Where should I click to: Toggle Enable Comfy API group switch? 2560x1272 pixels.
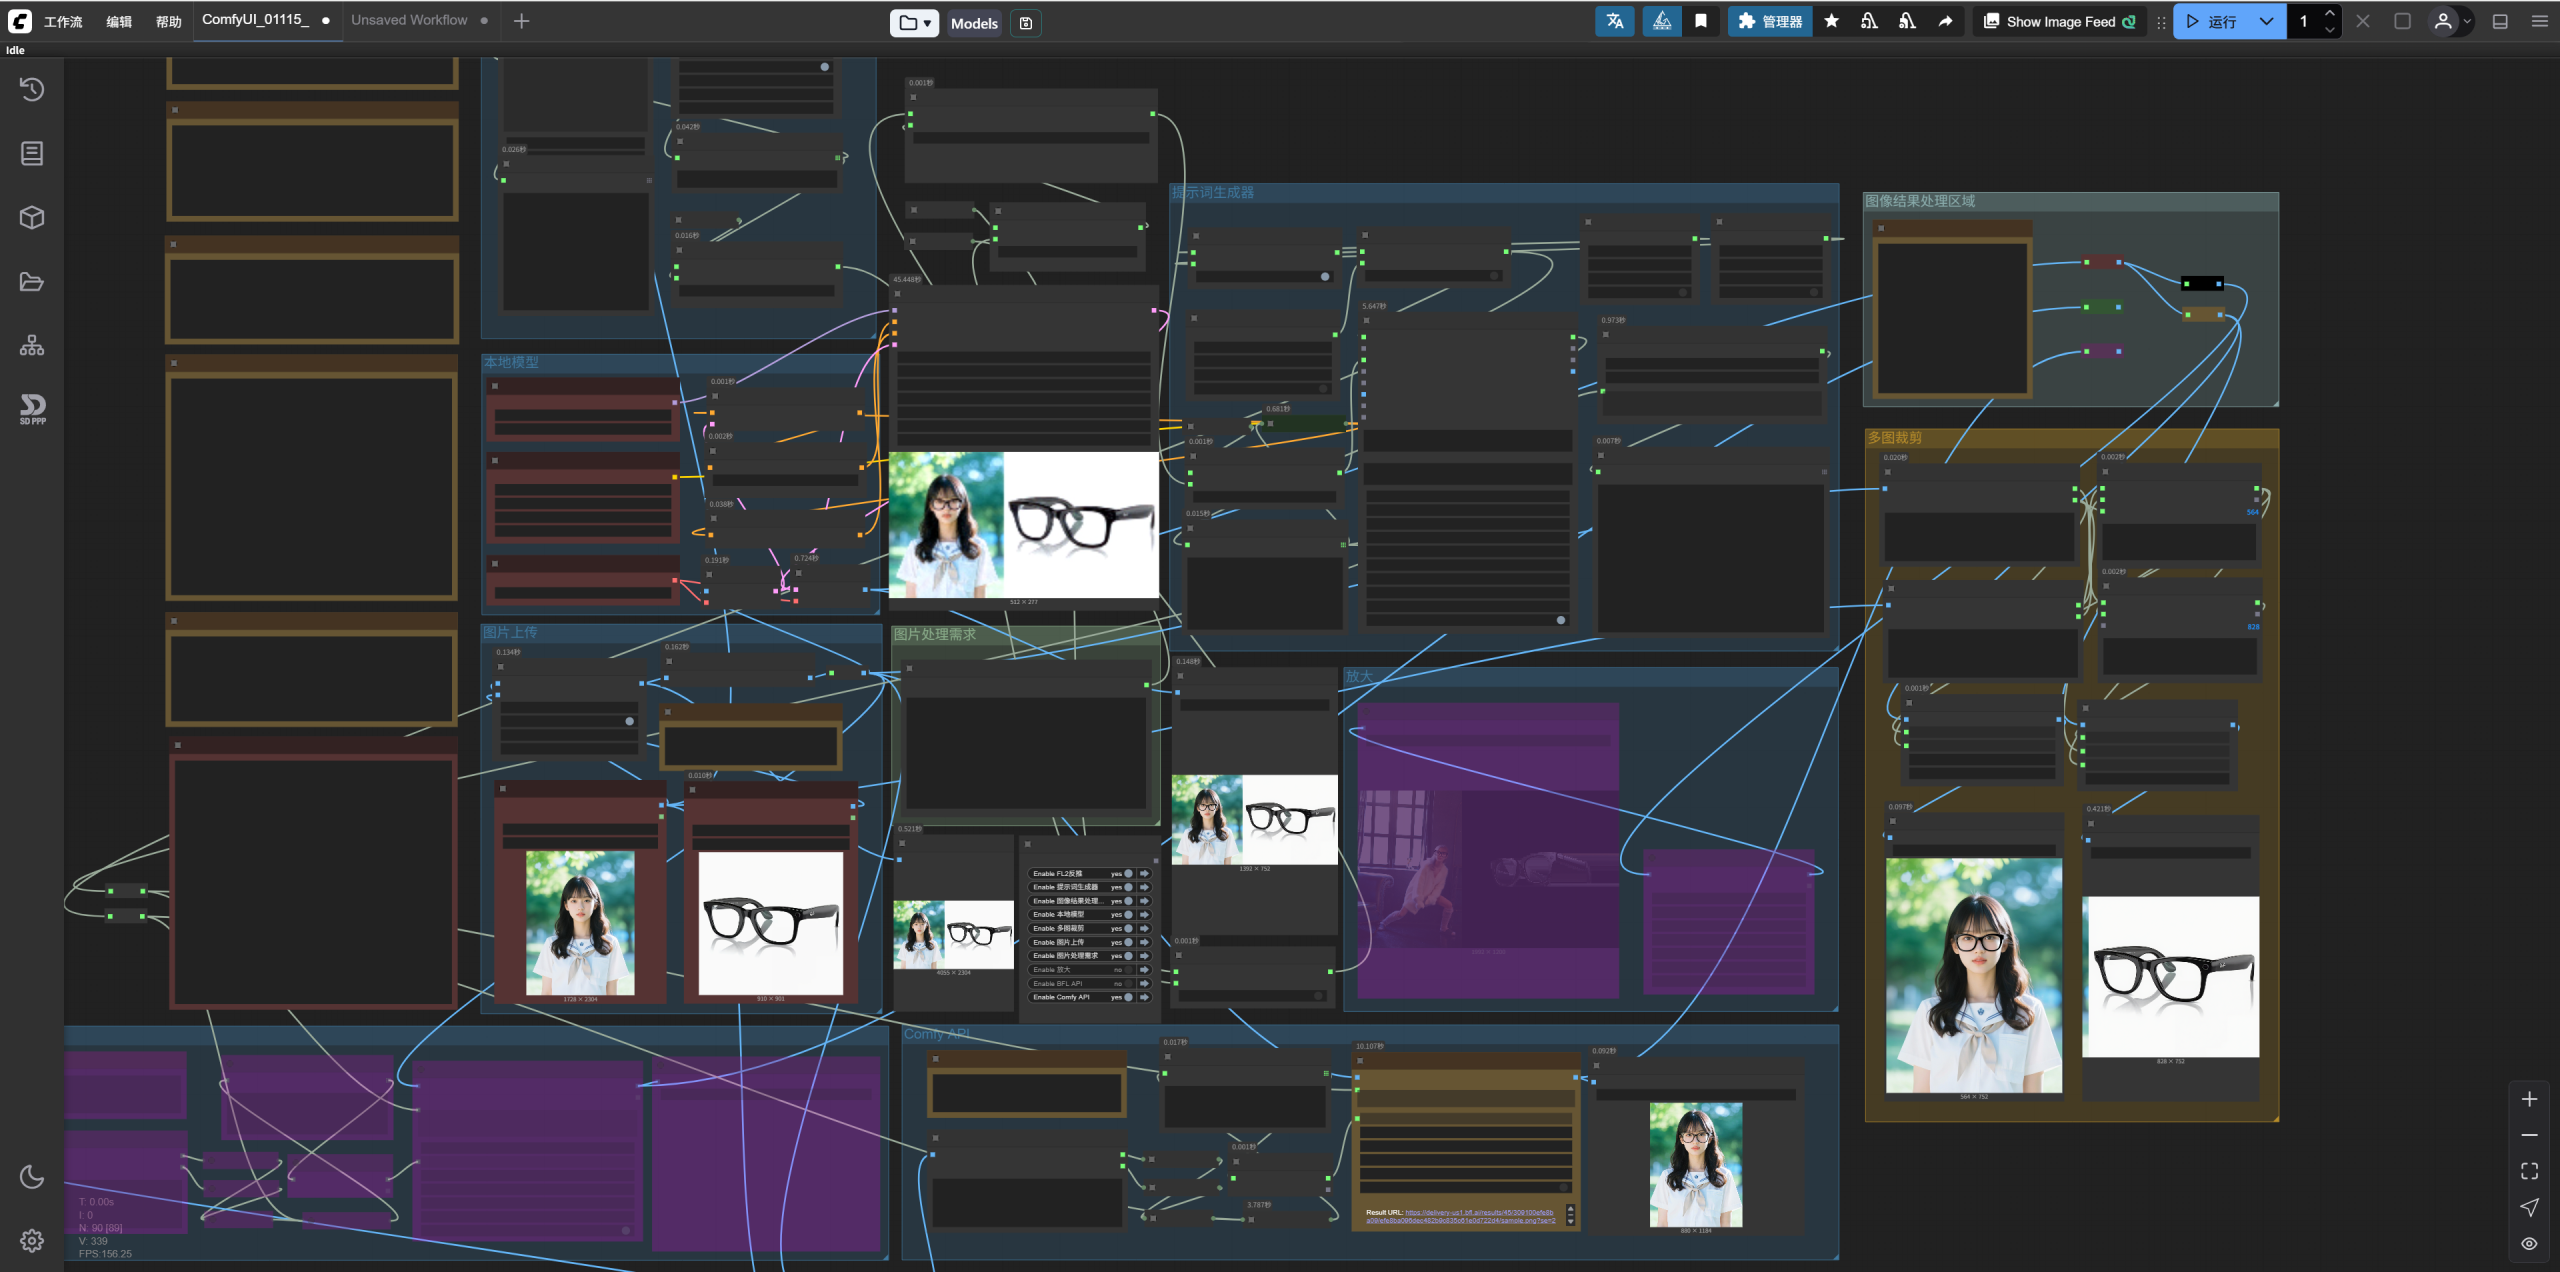pyautogui.click(x=1128, y=997)
